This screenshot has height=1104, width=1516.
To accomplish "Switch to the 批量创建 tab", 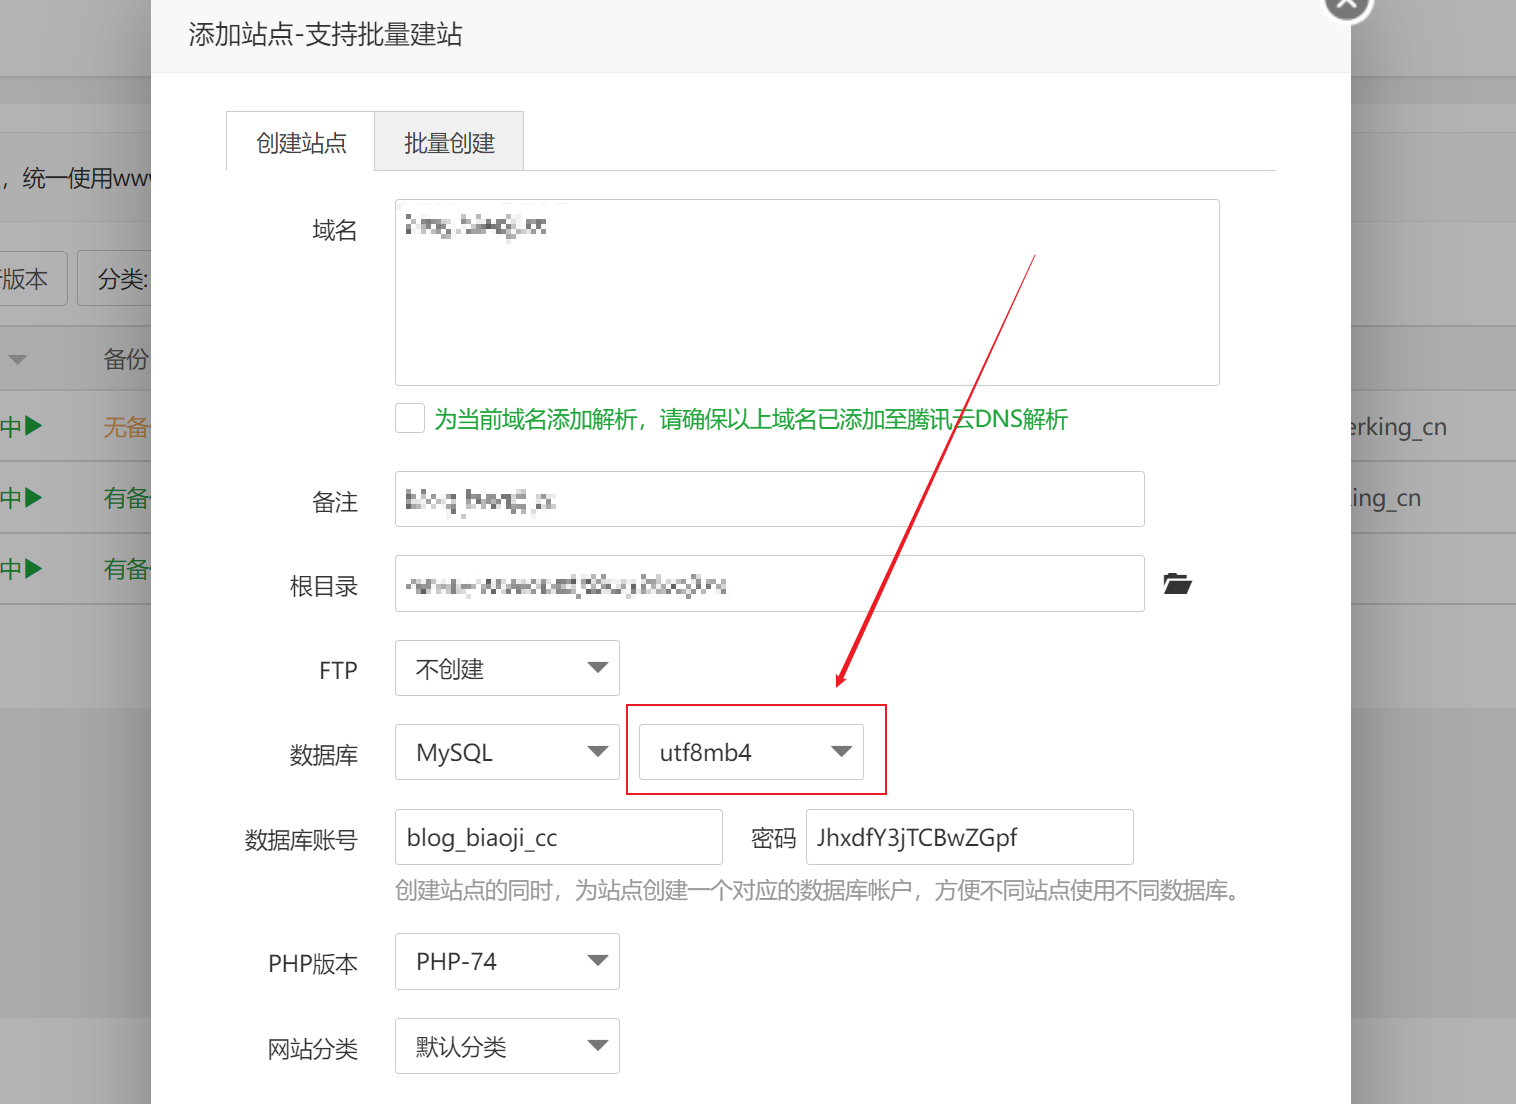I will [449, 142].
